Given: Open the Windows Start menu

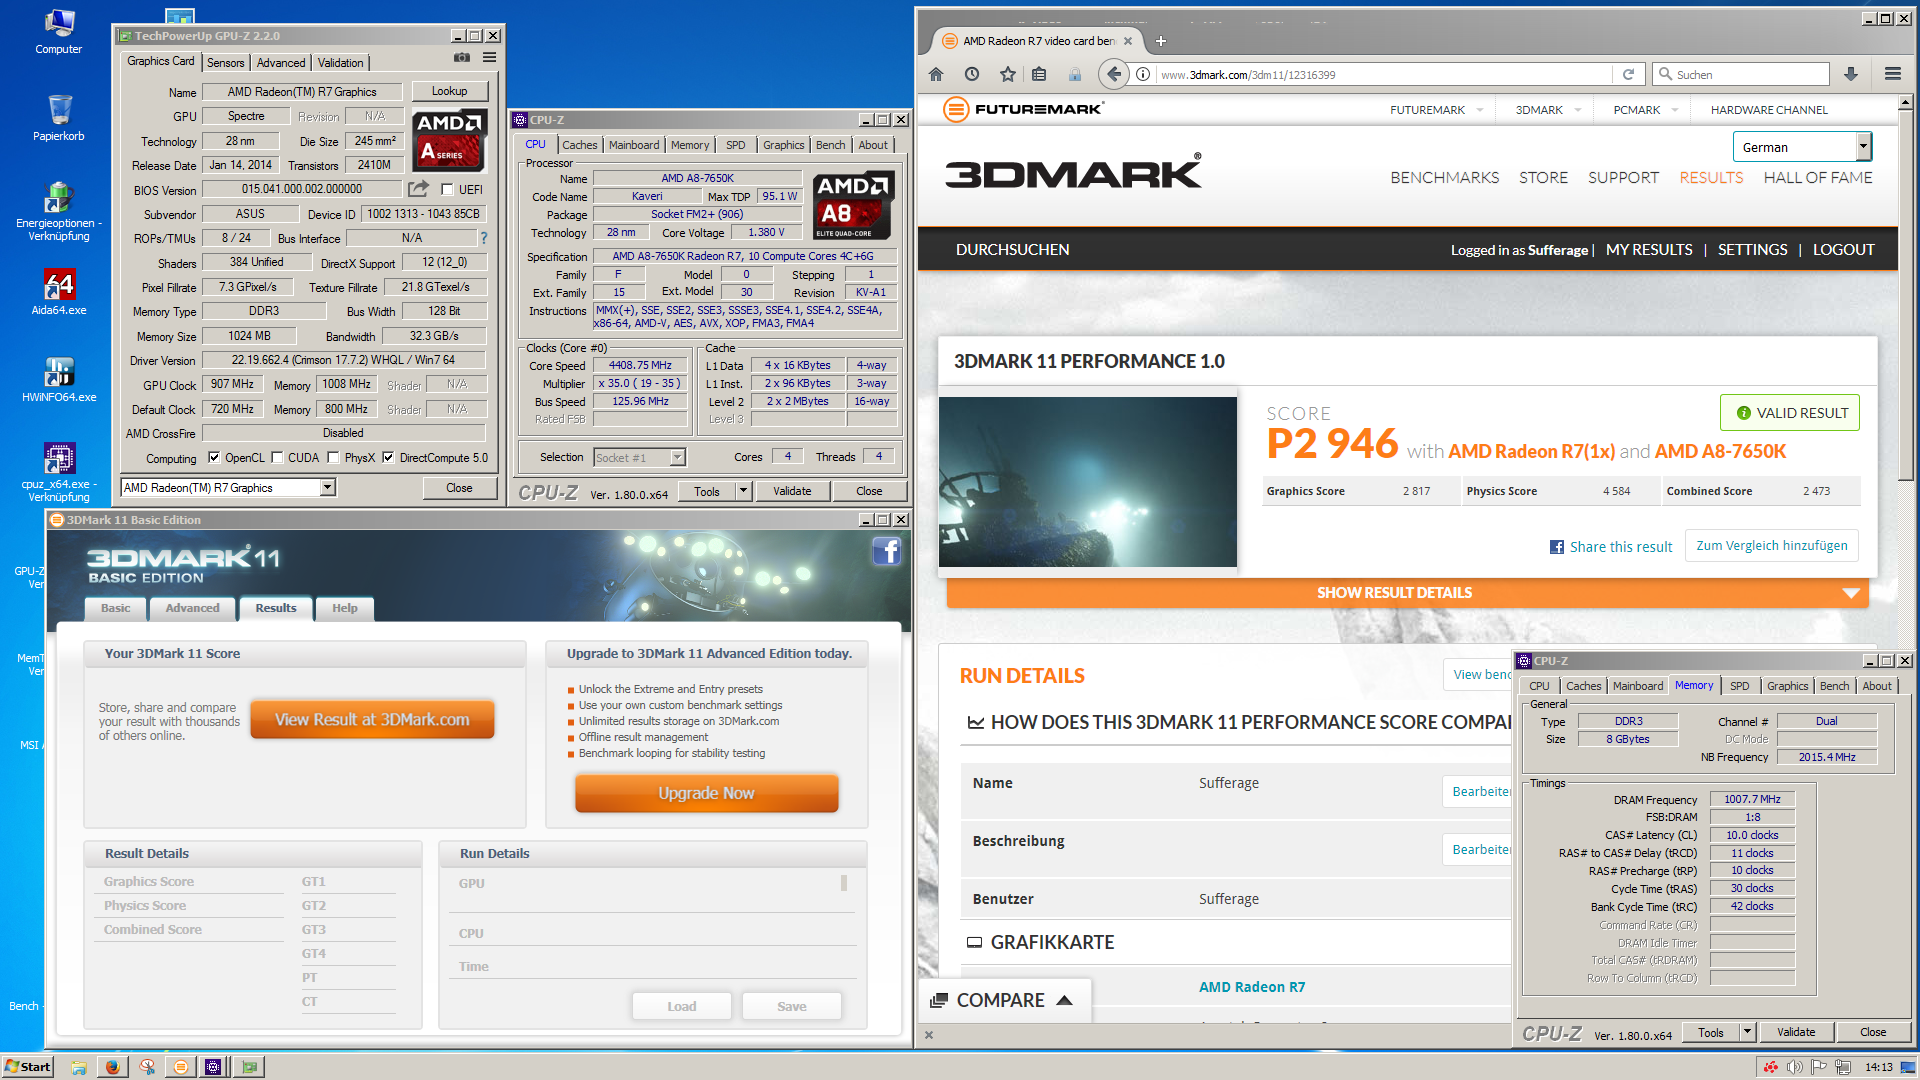Looking at the screenshot, I should pos(28,1067).
